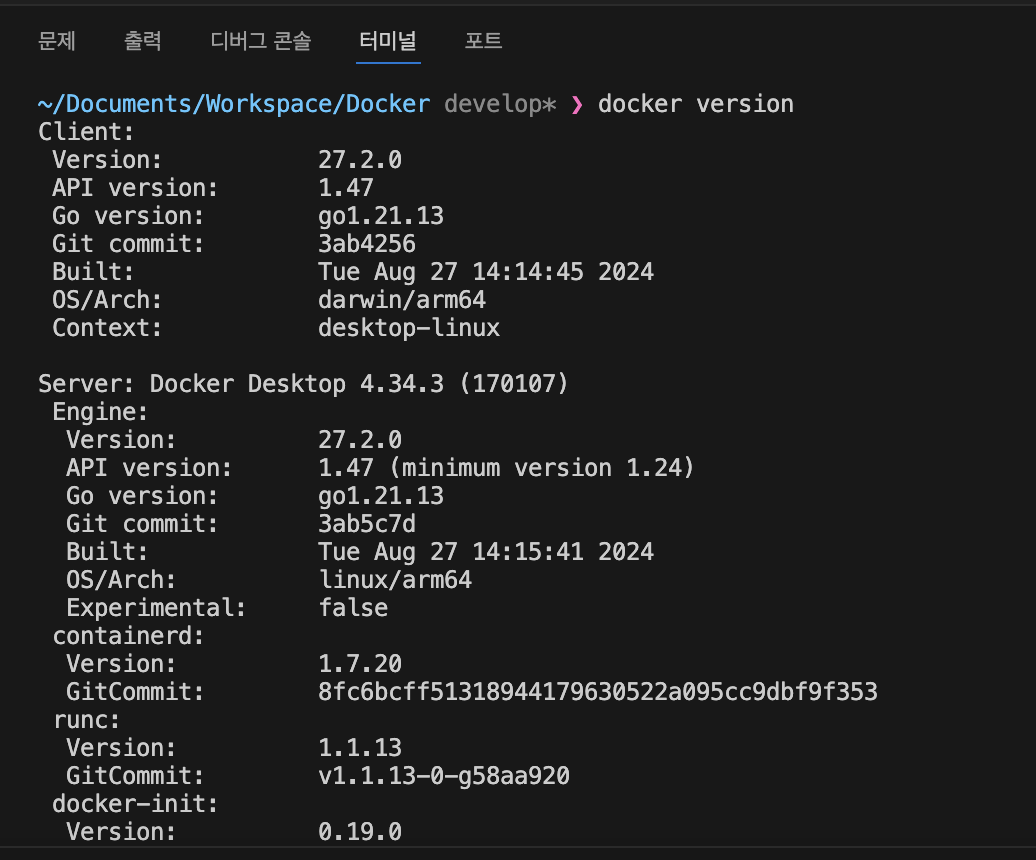Click the docker-init: heading
Viewport: 1036px width, 860px height.
click(x=135, y=804)
